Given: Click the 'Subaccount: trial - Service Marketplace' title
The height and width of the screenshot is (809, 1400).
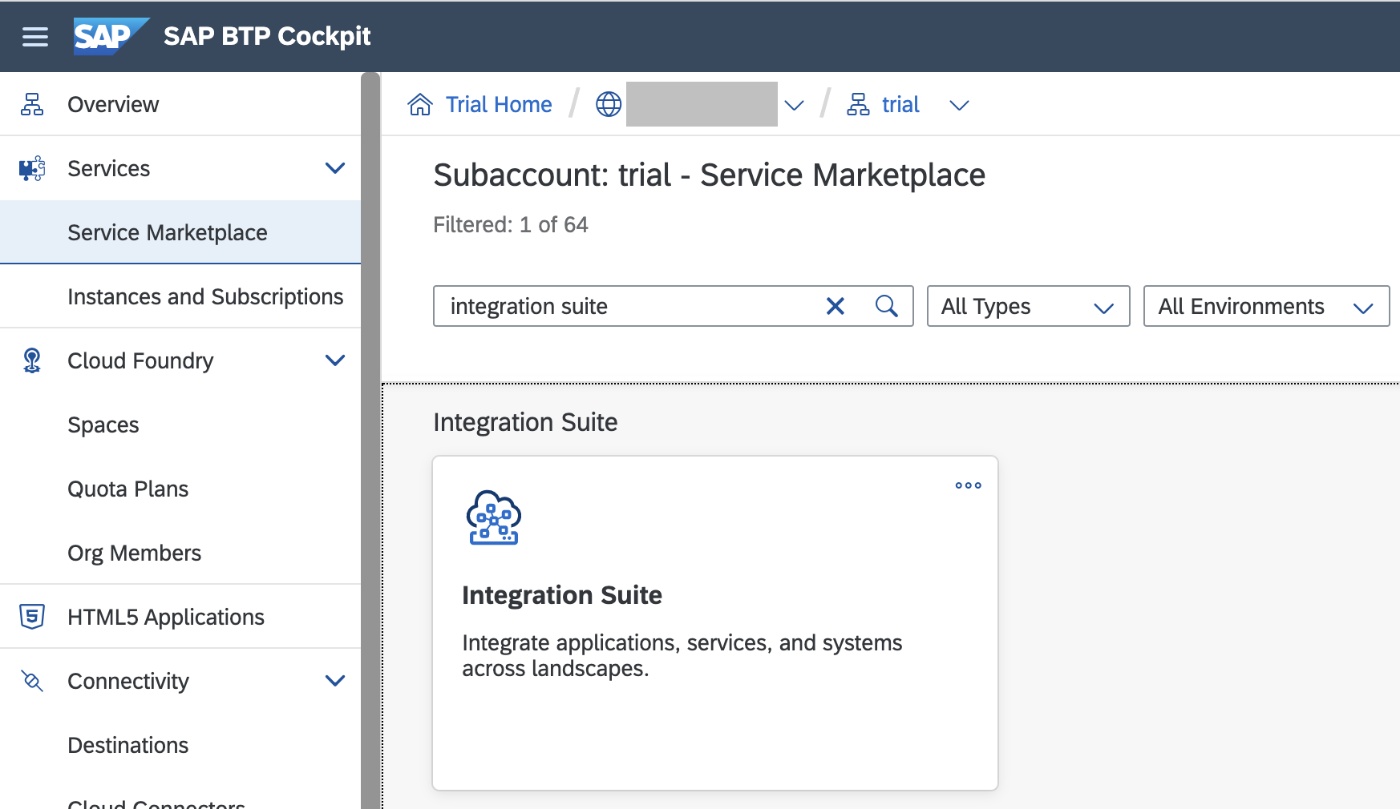Looking at the screenshot, I should pyautogui.click(x=709, y=175).
